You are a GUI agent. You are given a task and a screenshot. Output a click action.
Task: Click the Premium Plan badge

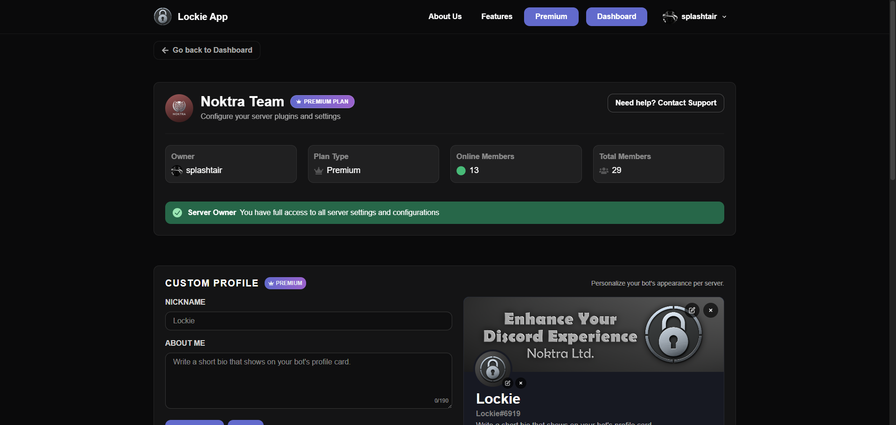pyautogui.click(x=322, y=102)
